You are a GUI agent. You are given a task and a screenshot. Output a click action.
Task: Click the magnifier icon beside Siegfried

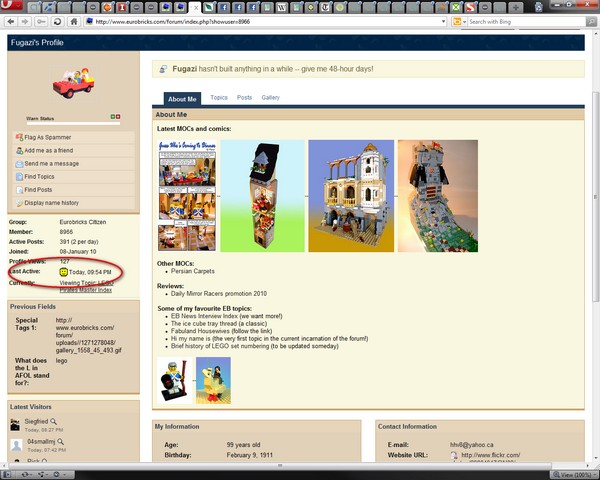(53, 422)
